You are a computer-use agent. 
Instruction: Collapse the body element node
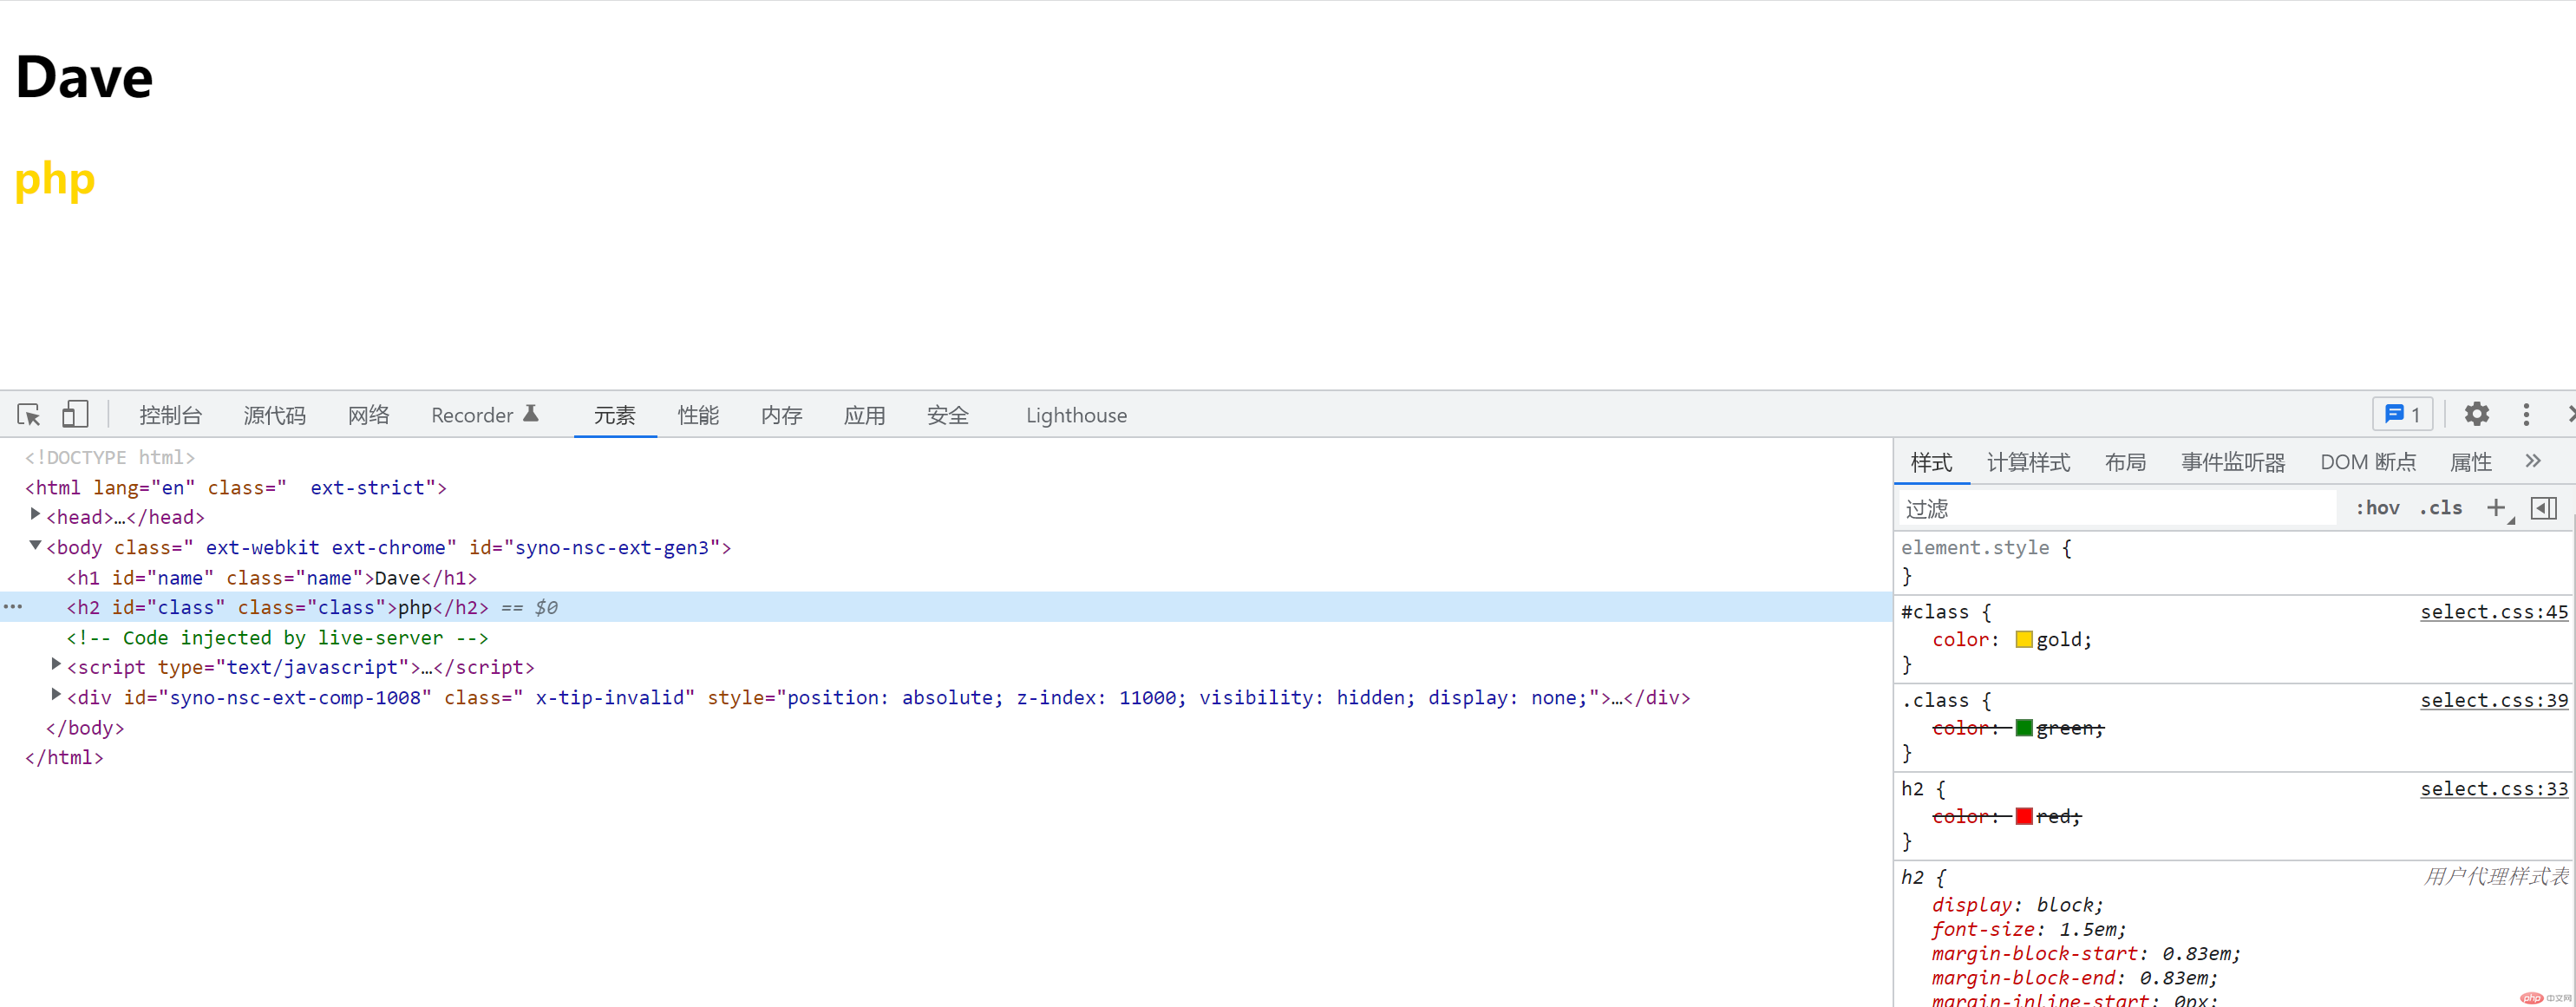click(x=35, y=546)
